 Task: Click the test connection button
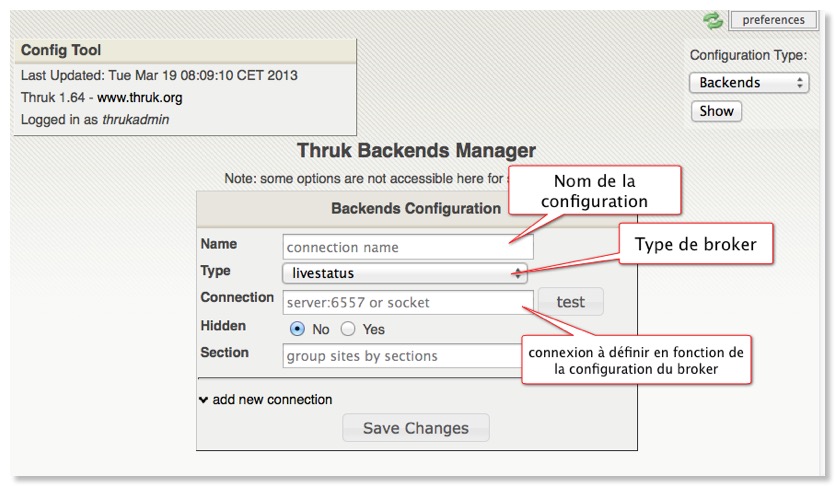coord(570,302)
